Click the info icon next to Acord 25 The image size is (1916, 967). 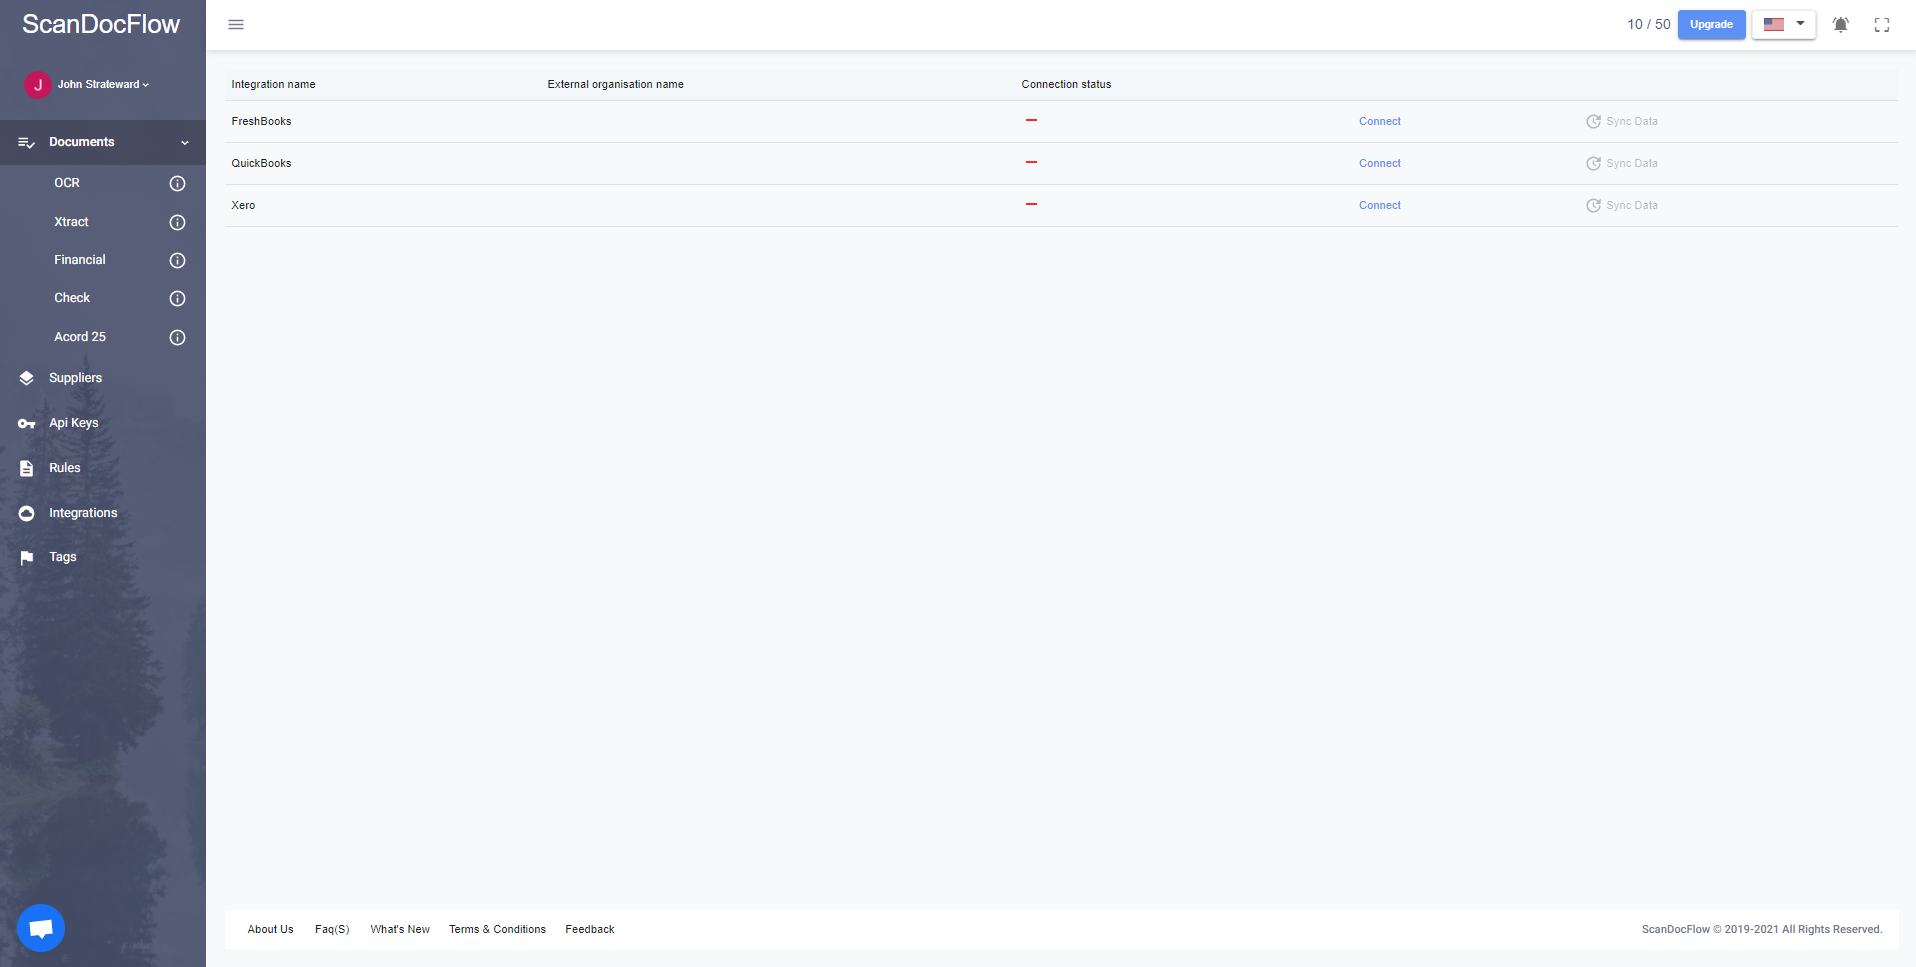(x=177, y=338)
